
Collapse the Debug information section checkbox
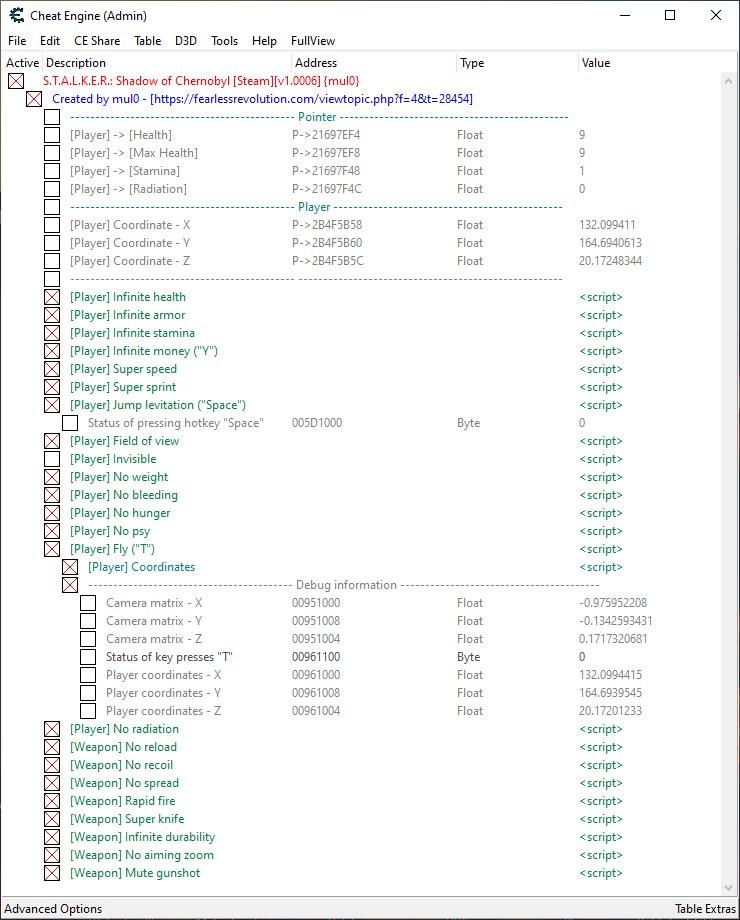(x=70, y=585)
